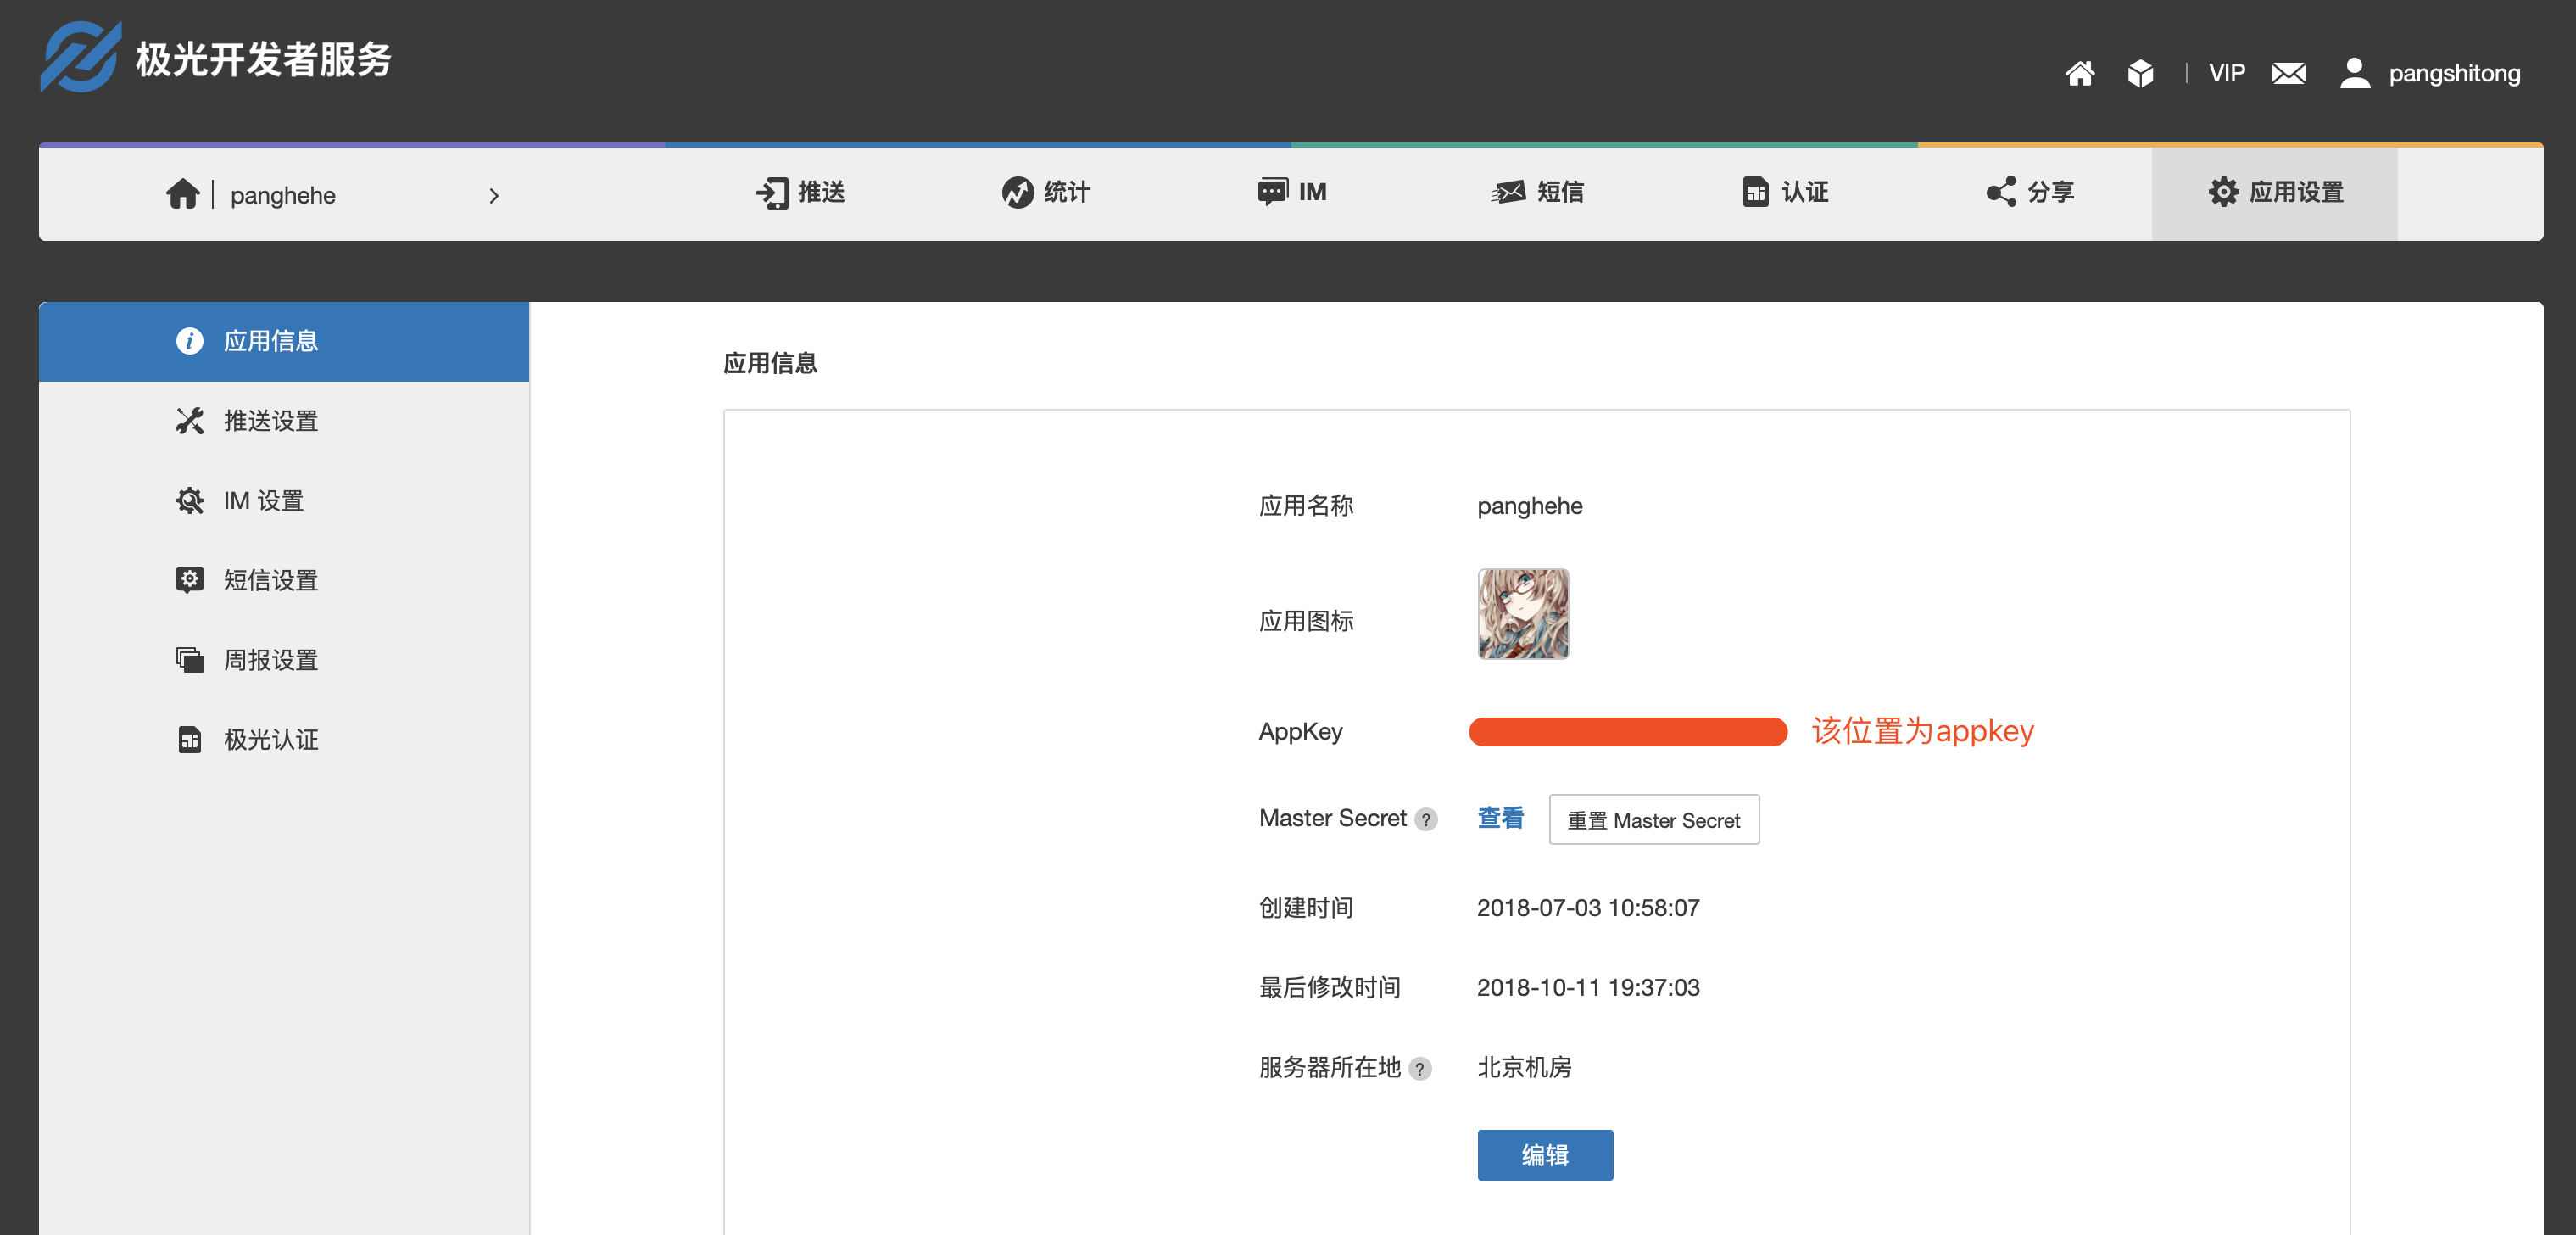This screenshot has height=1235, width=2576.
Task: Open IM 设置 in the sidebar
Action: (x=263, y=501)
